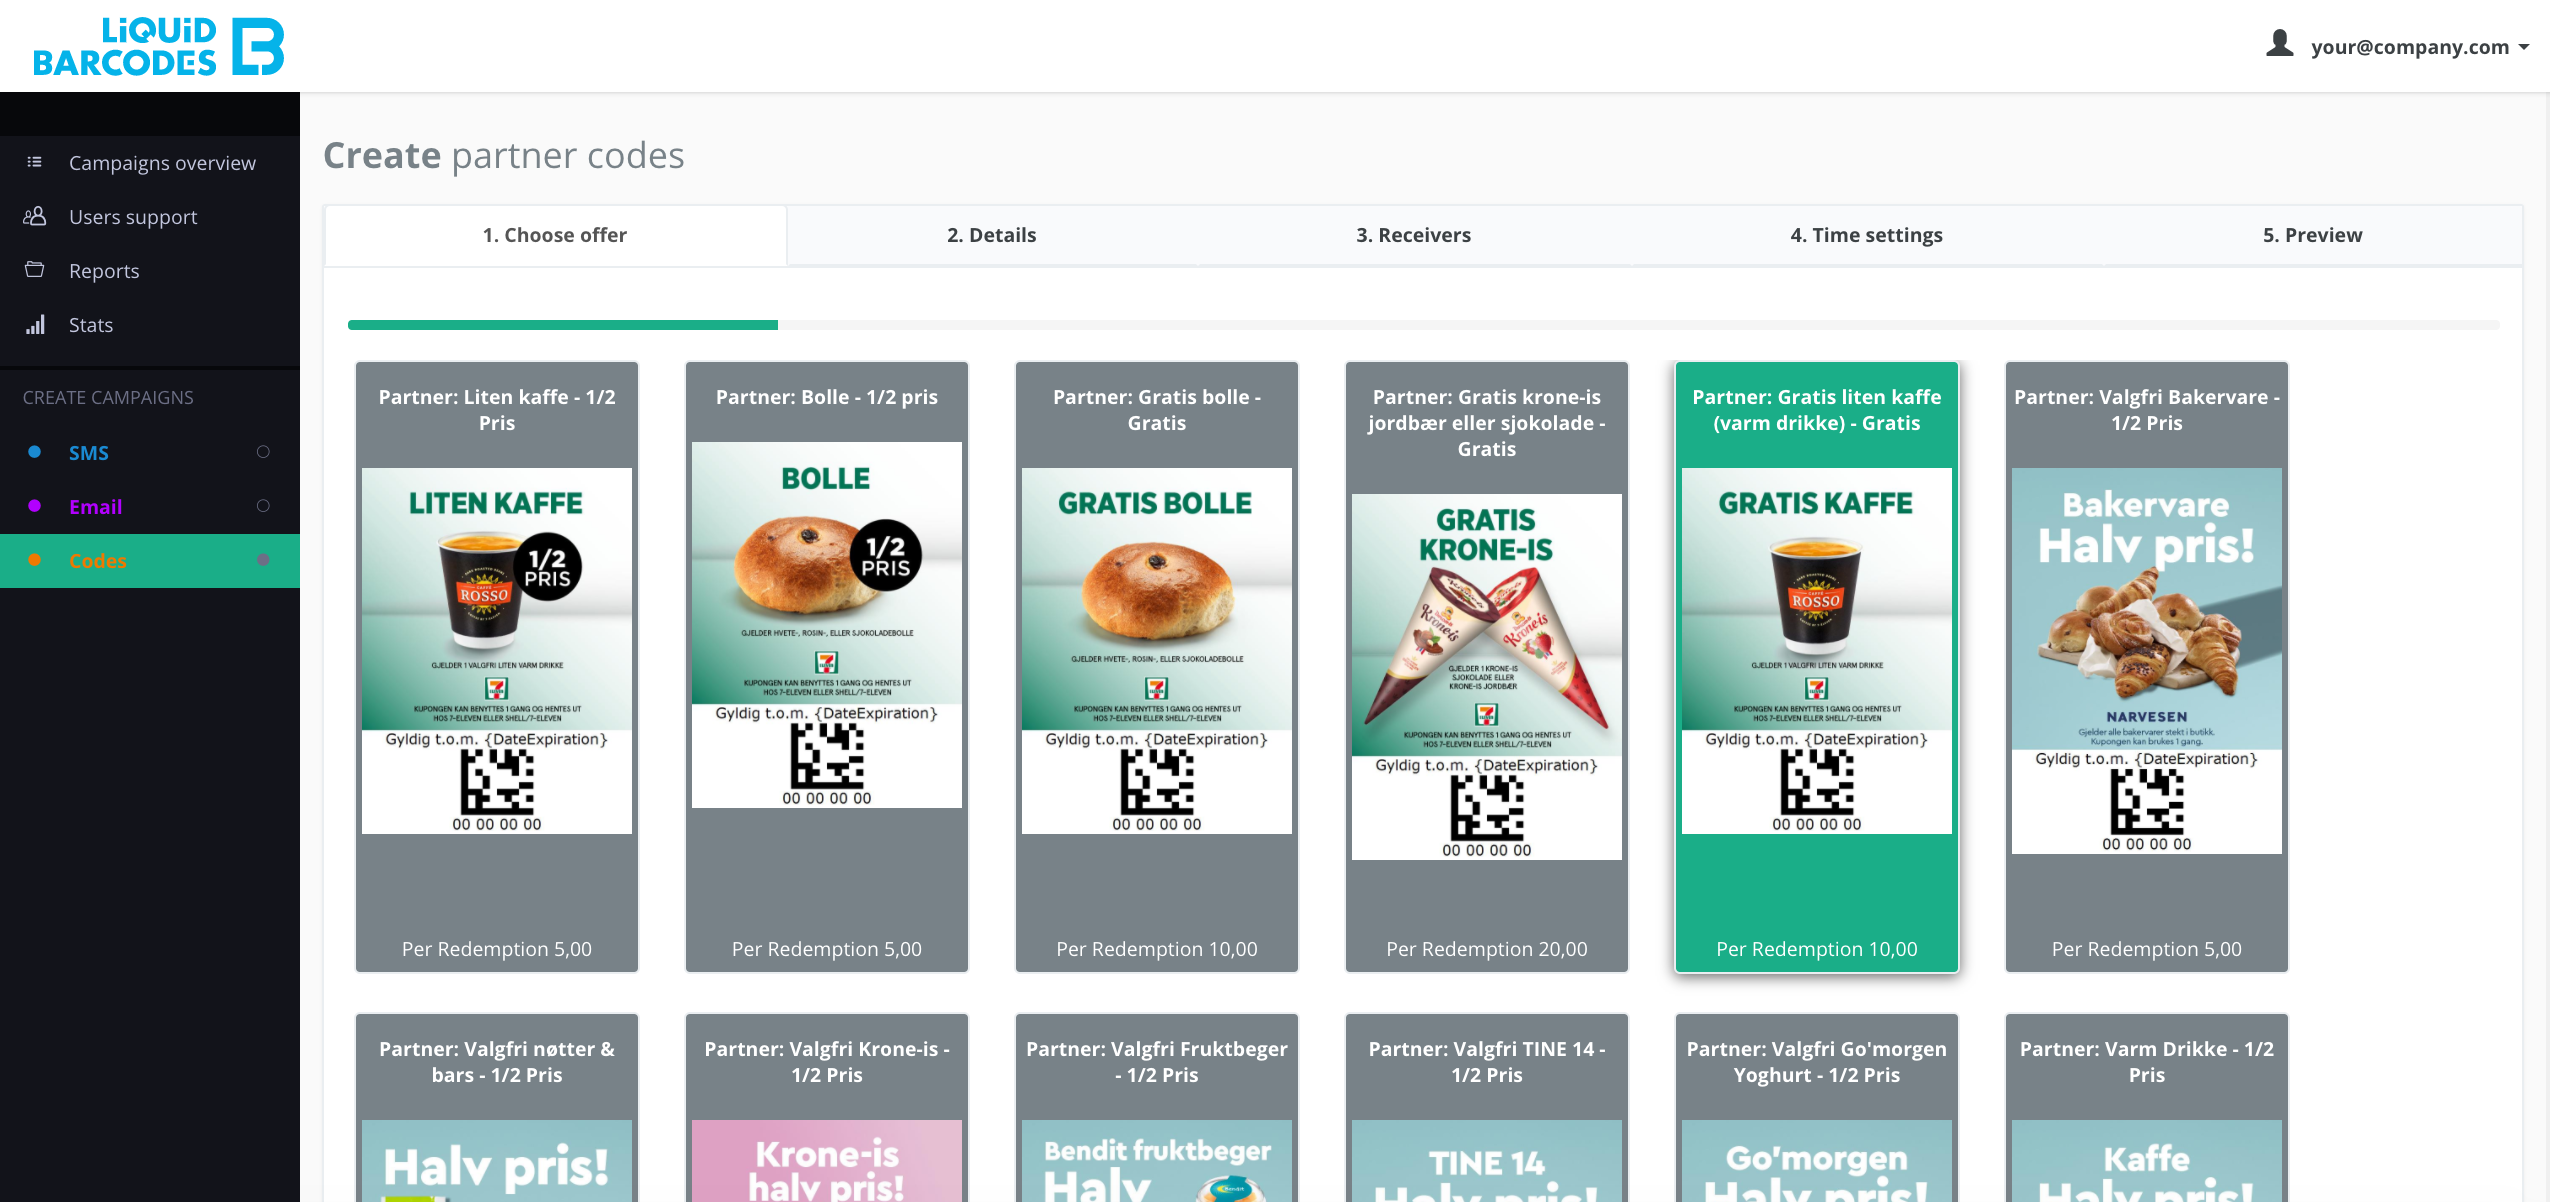Click Per Redemption 5,00 on Bakervare card
The height and width of the screenshot is (1202, 2550).
point(2147,949)
